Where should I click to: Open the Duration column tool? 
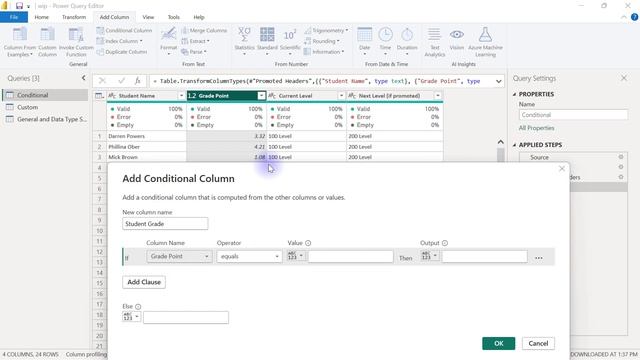coord(407,42)
